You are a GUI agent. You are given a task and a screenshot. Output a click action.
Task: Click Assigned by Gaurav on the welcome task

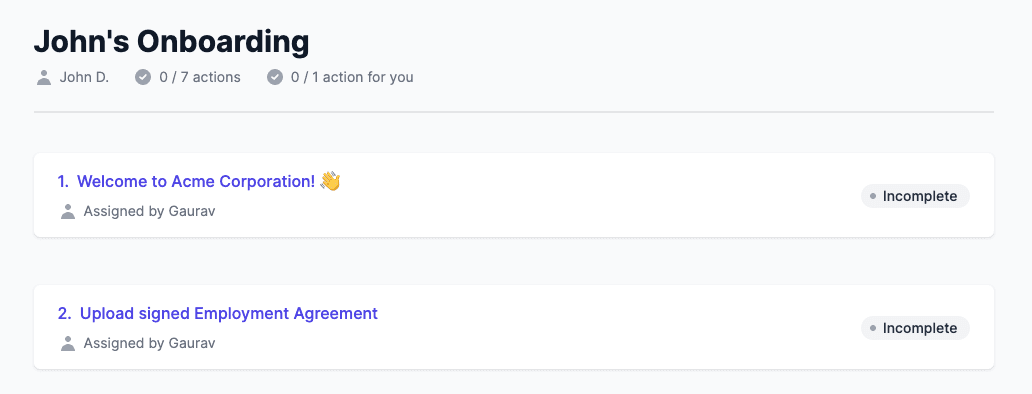click(x=149, y=212)
